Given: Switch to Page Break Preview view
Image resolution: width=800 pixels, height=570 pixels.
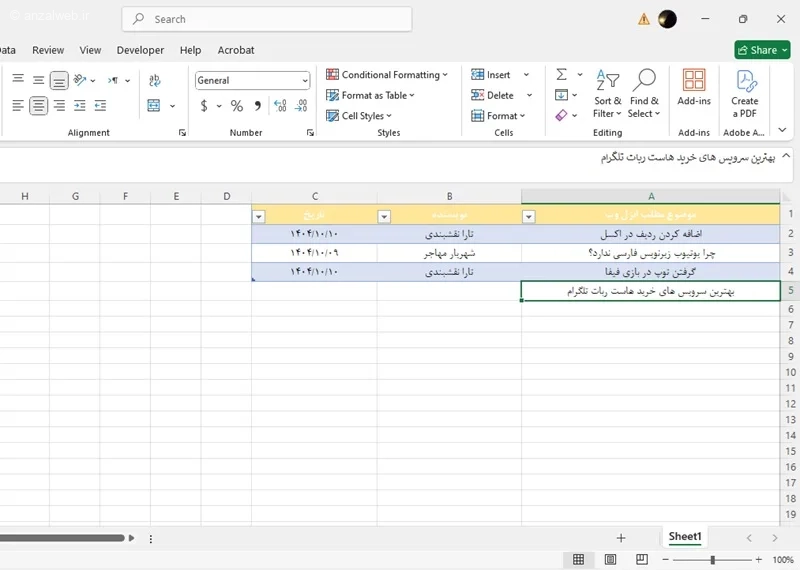Looking at the screenshot, I should click(642, 559).
